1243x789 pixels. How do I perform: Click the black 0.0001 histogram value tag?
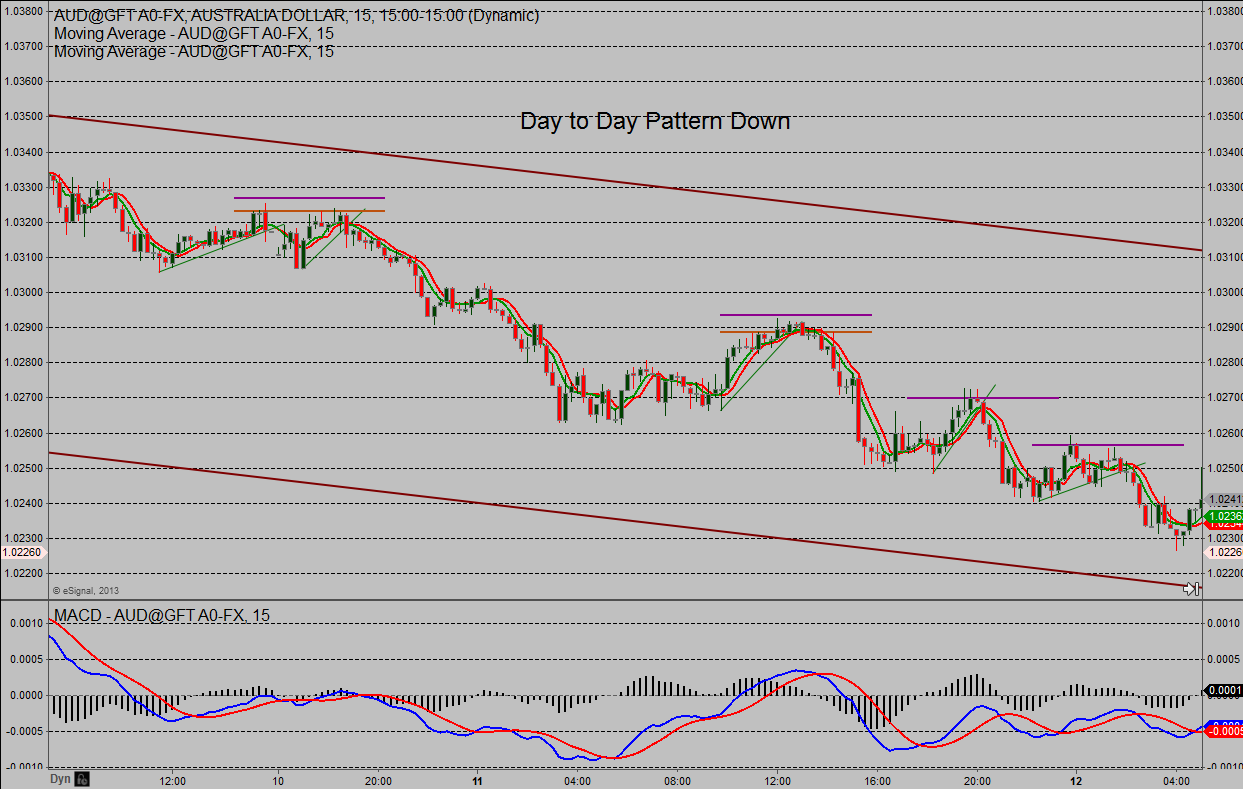point(1224,690)
